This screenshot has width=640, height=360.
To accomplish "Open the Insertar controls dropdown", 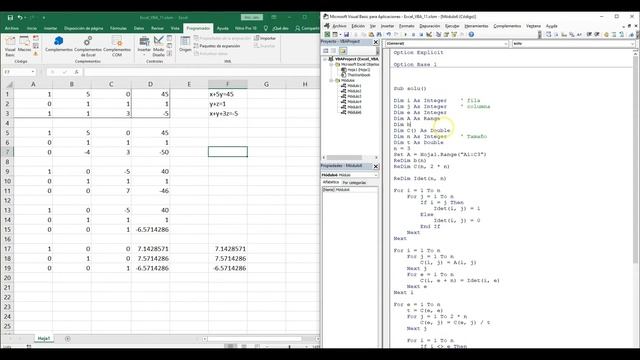I will click(x=144, y=46).
